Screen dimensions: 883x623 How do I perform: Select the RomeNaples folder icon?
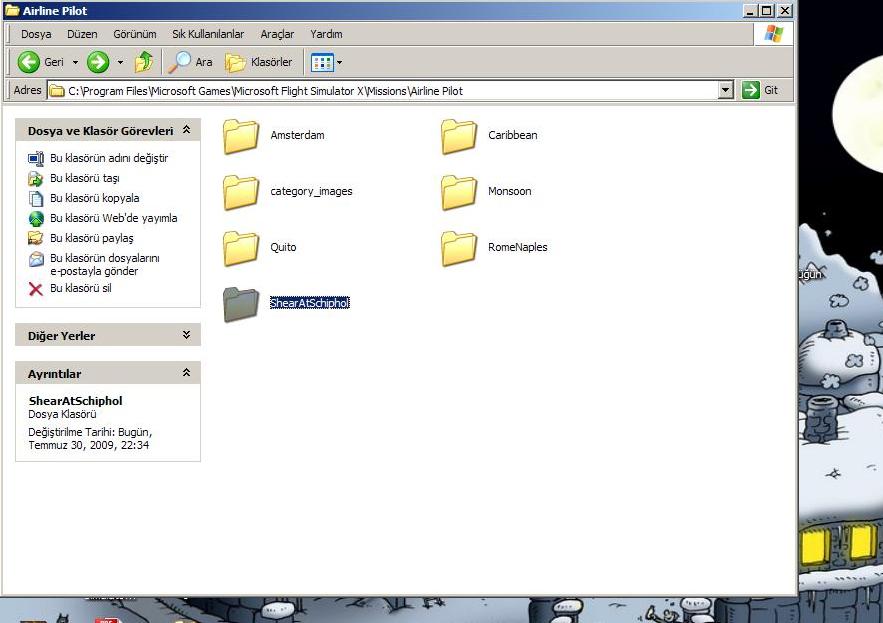pos(459,248)
